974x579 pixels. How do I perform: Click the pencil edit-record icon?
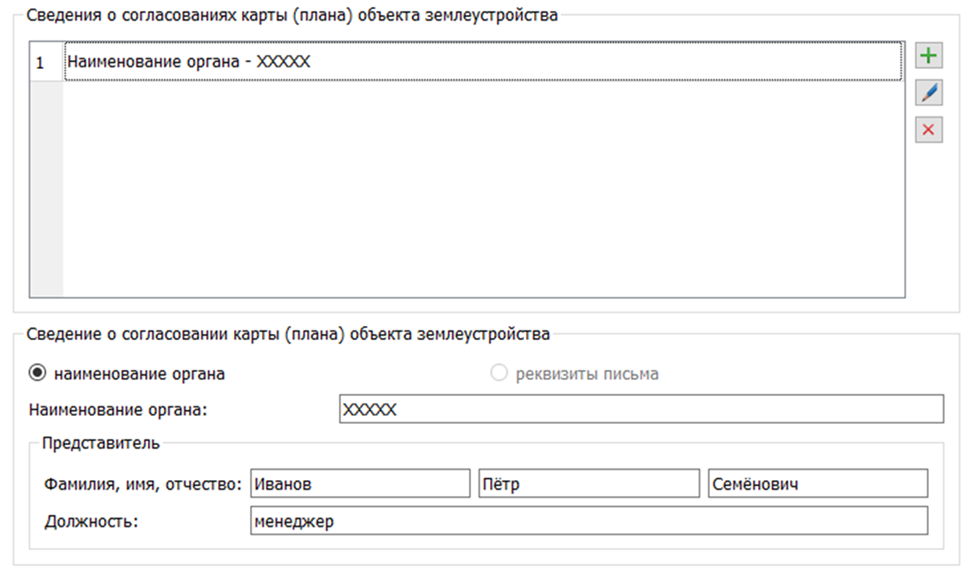click(929, 93)
